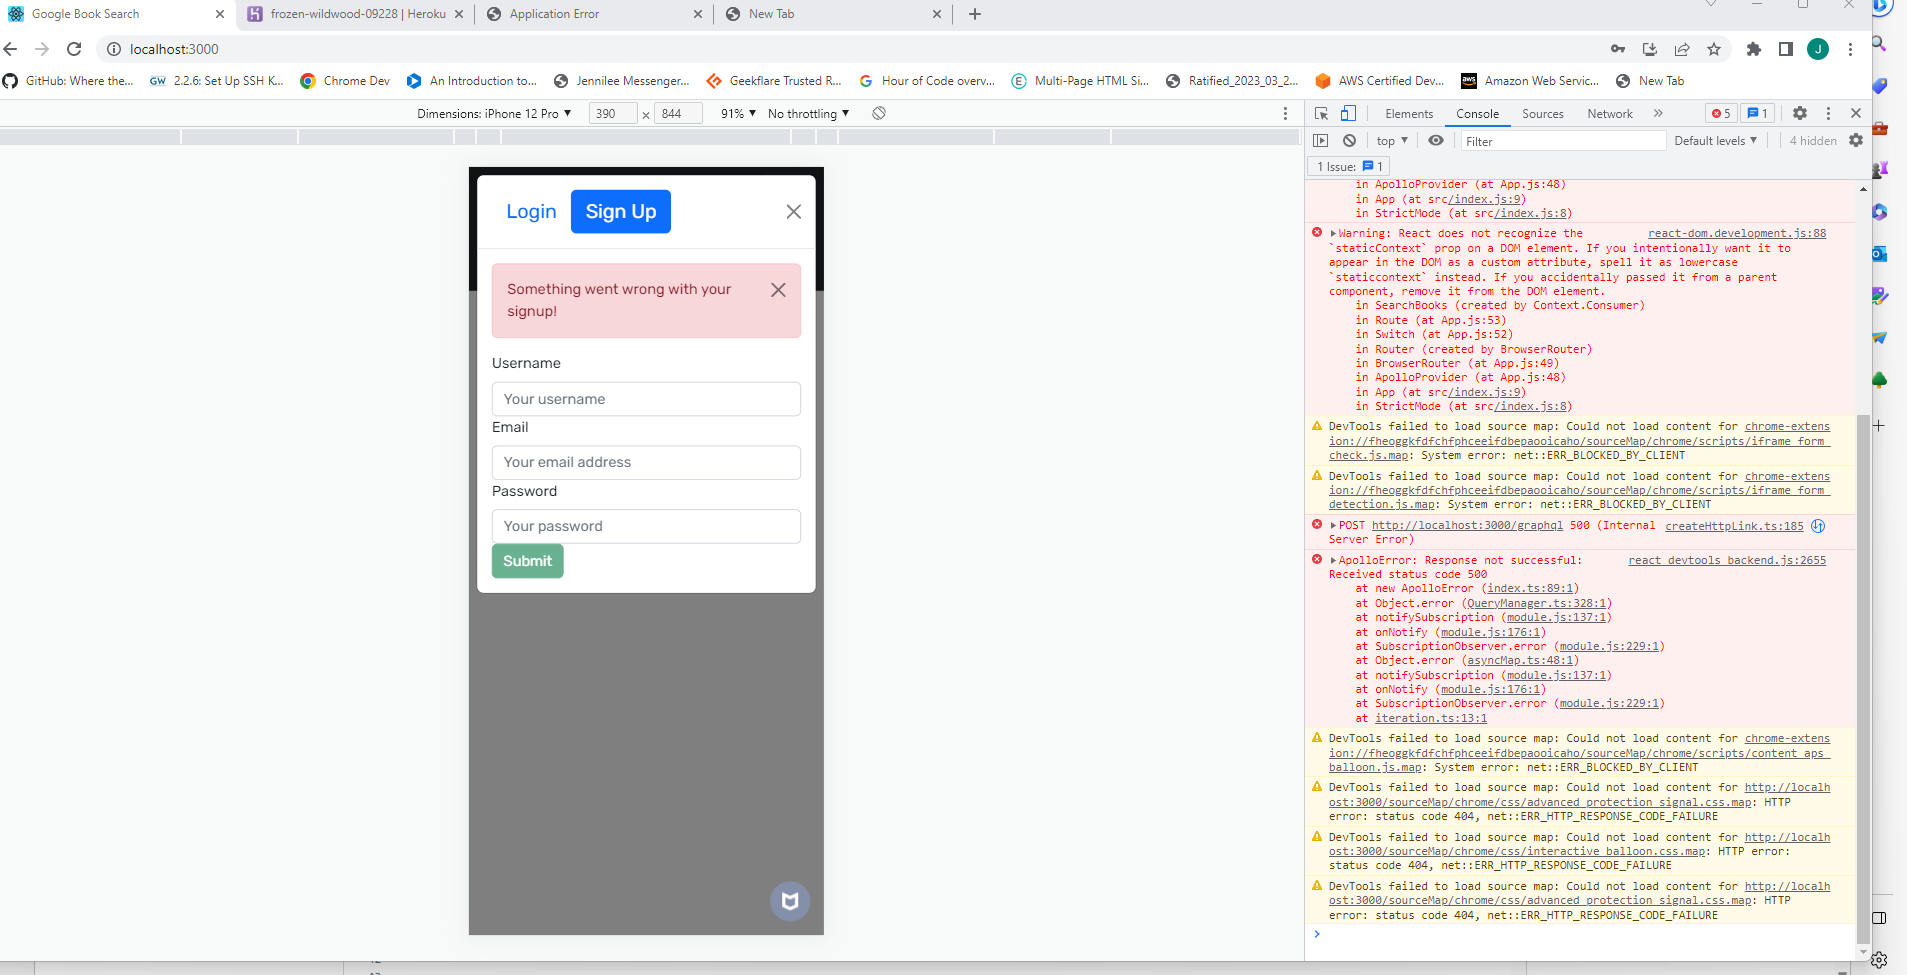Switch to the Network panel
Viewport: 1907px width, 975px height.
[1608, 113]
